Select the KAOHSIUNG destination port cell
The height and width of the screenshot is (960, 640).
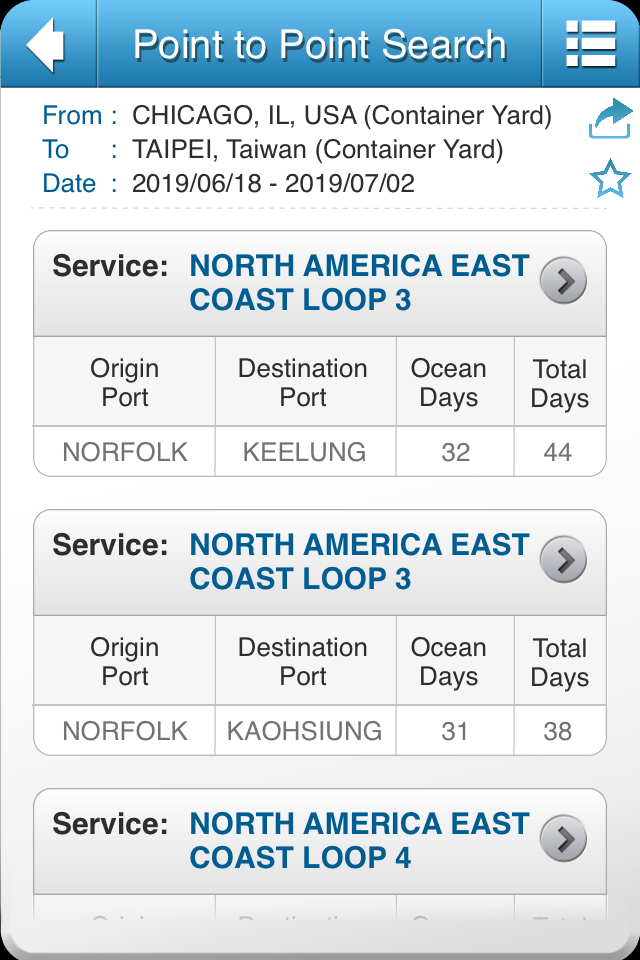point(304,731)
